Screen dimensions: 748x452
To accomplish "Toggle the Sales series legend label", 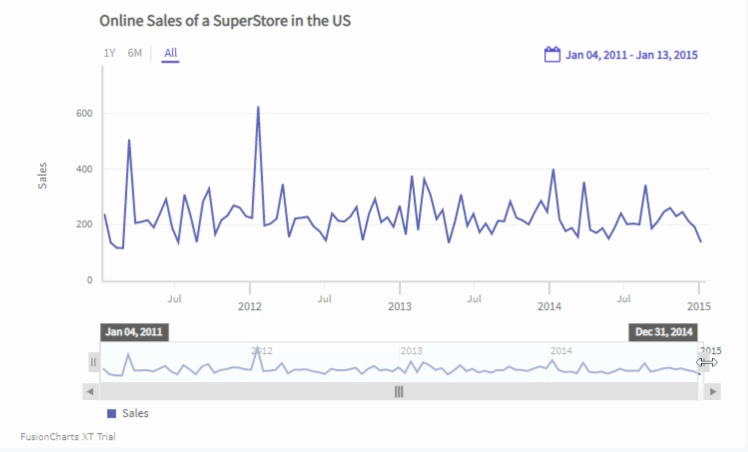I will click(x=137, y=413).
